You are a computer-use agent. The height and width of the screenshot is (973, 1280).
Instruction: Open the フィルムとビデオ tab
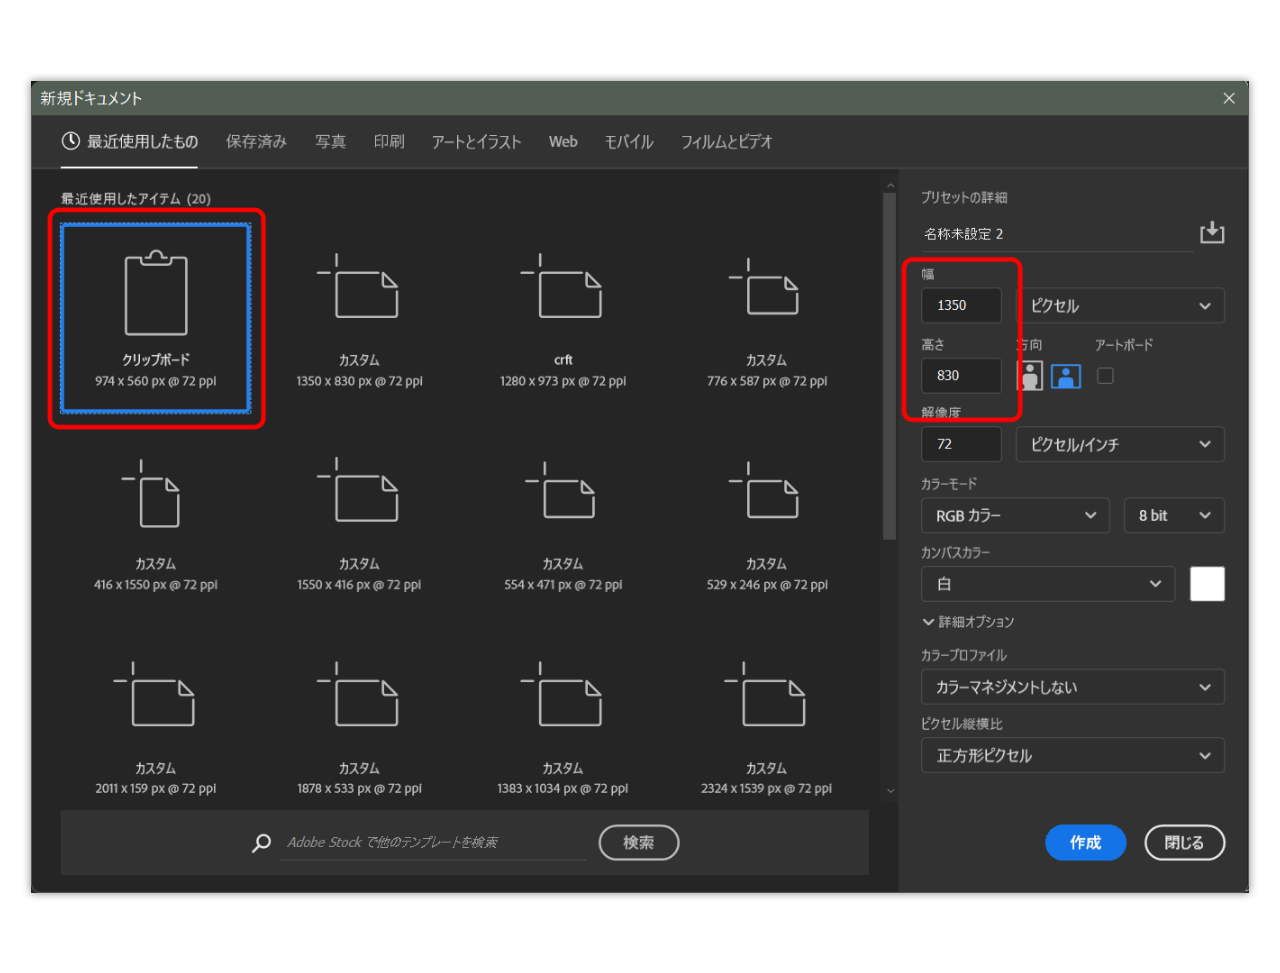point(727,142)
